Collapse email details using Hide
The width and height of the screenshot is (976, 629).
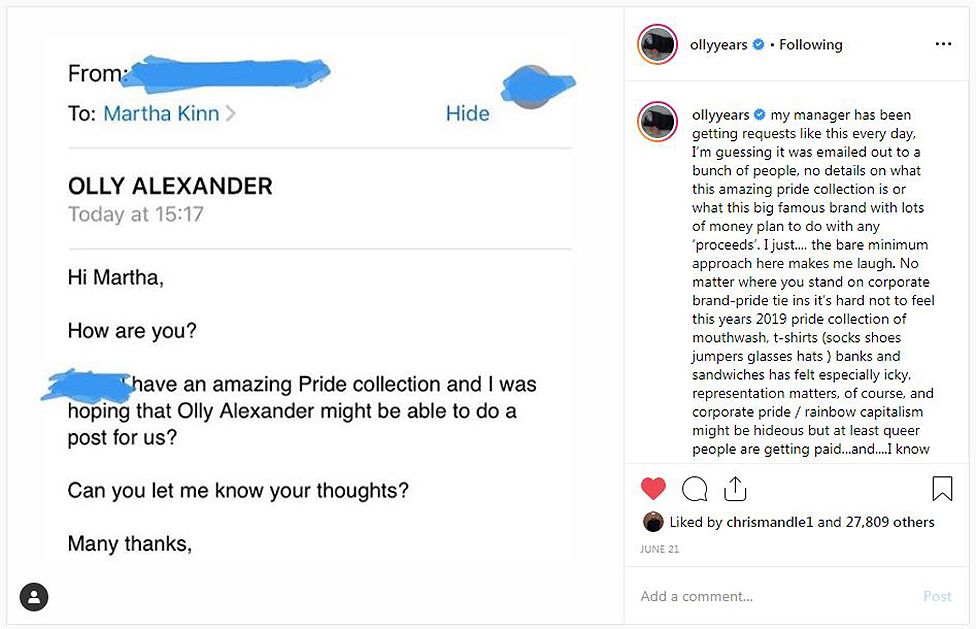coord(467,113)
